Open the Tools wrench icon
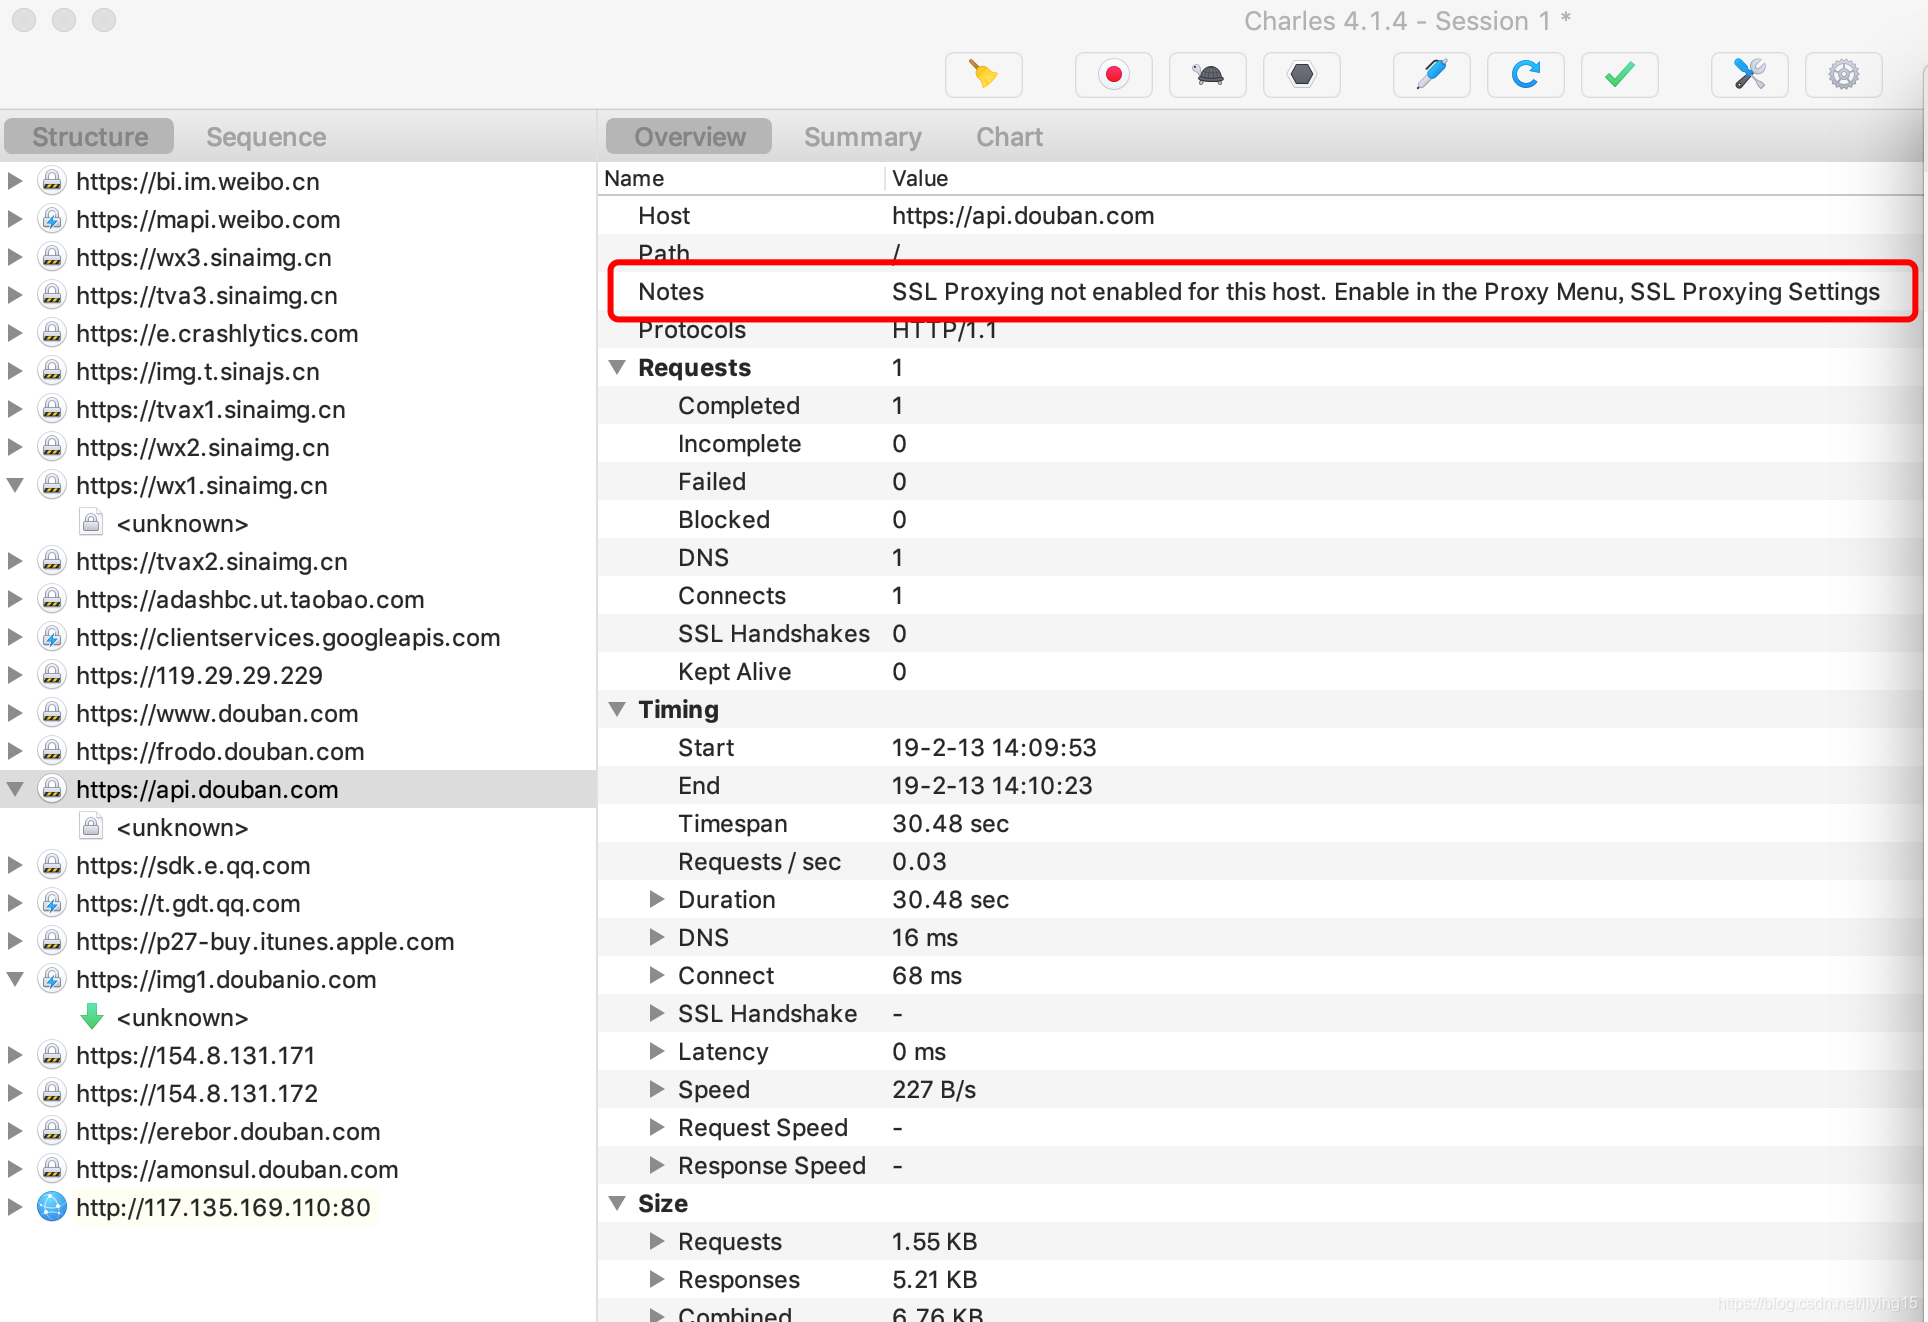This screenshot has height=1322, width=1928. 1749,75
